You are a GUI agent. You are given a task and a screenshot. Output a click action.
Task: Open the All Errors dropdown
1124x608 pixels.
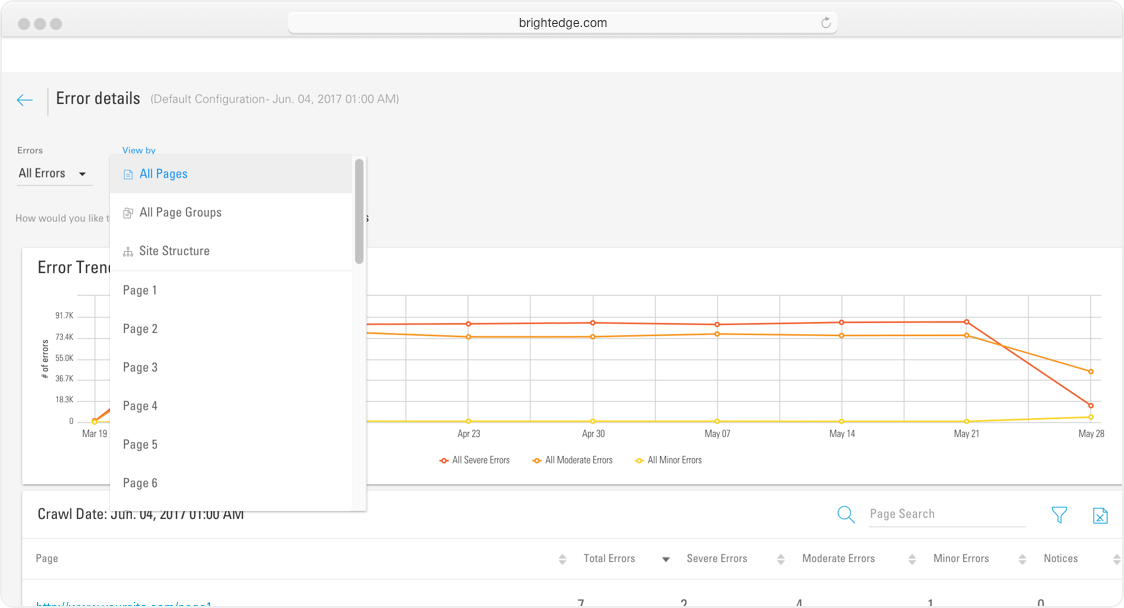(x=53, y=174)
